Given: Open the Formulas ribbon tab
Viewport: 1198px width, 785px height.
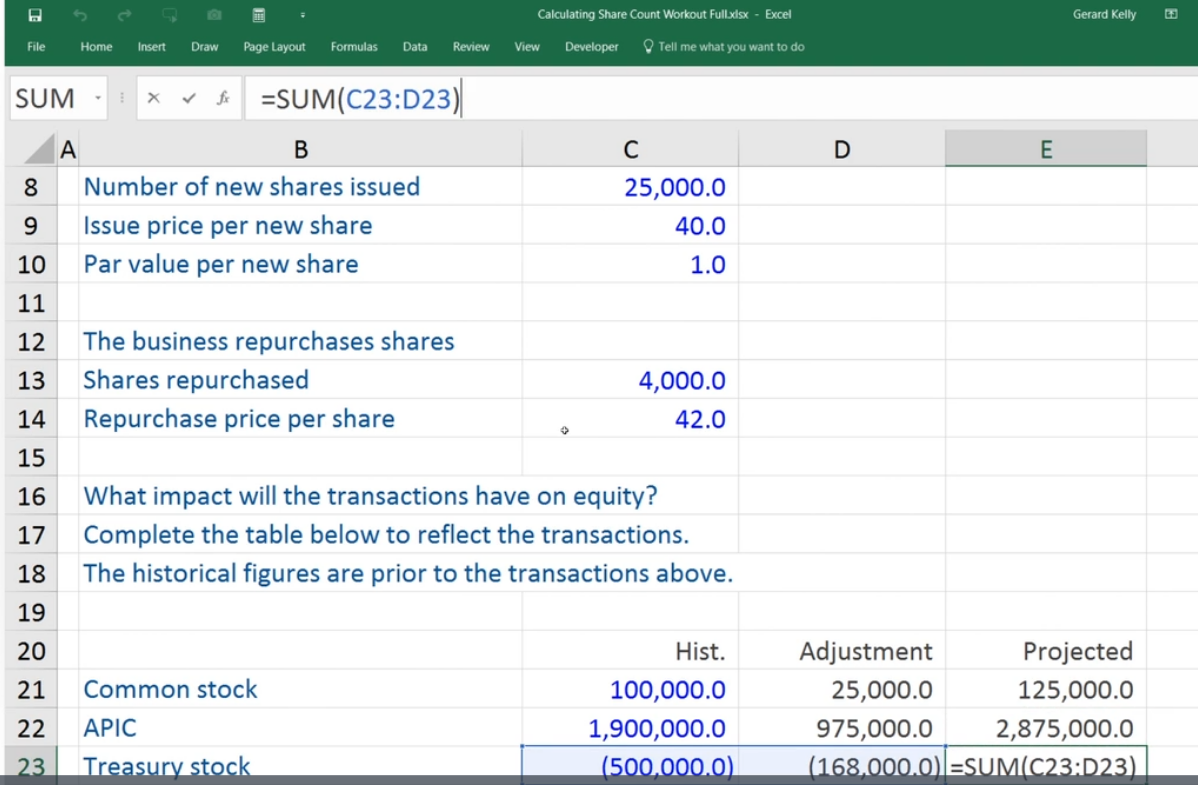Looking at the screenshot, I should tap(354, 47).
